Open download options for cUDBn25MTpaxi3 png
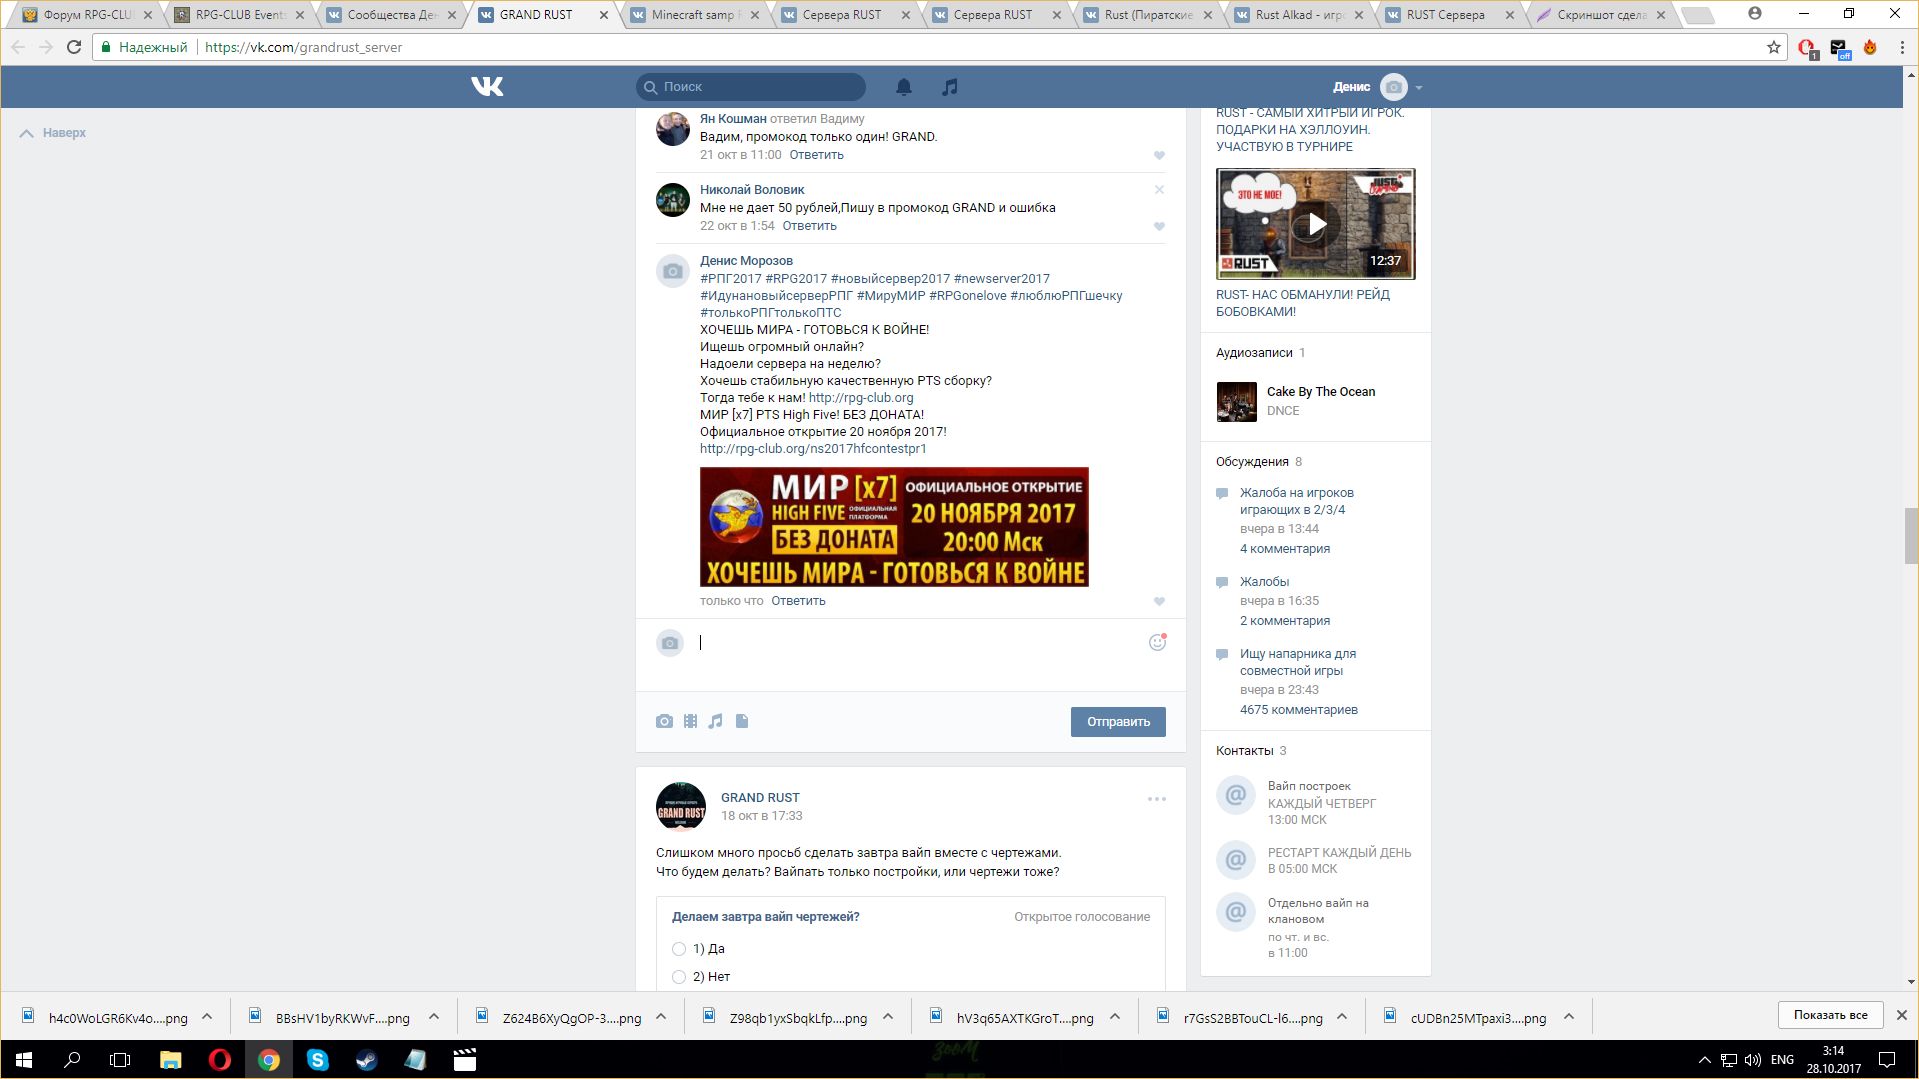Viewport: 1919px width, 1079px height. pos(1569,1017)
